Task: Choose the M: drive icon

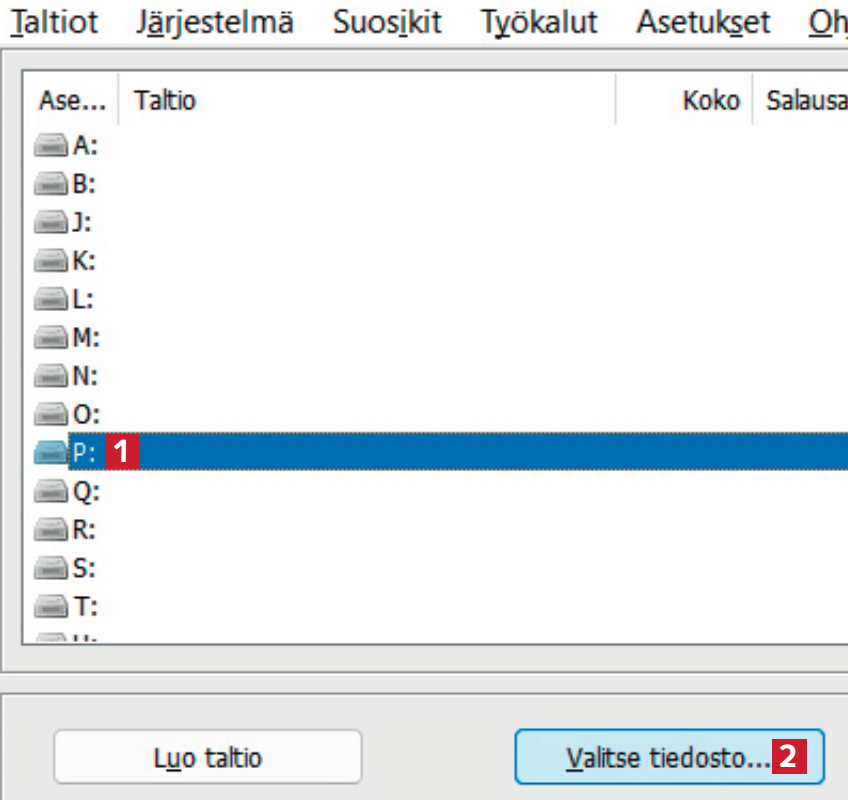Action: (x=51, y=338)
